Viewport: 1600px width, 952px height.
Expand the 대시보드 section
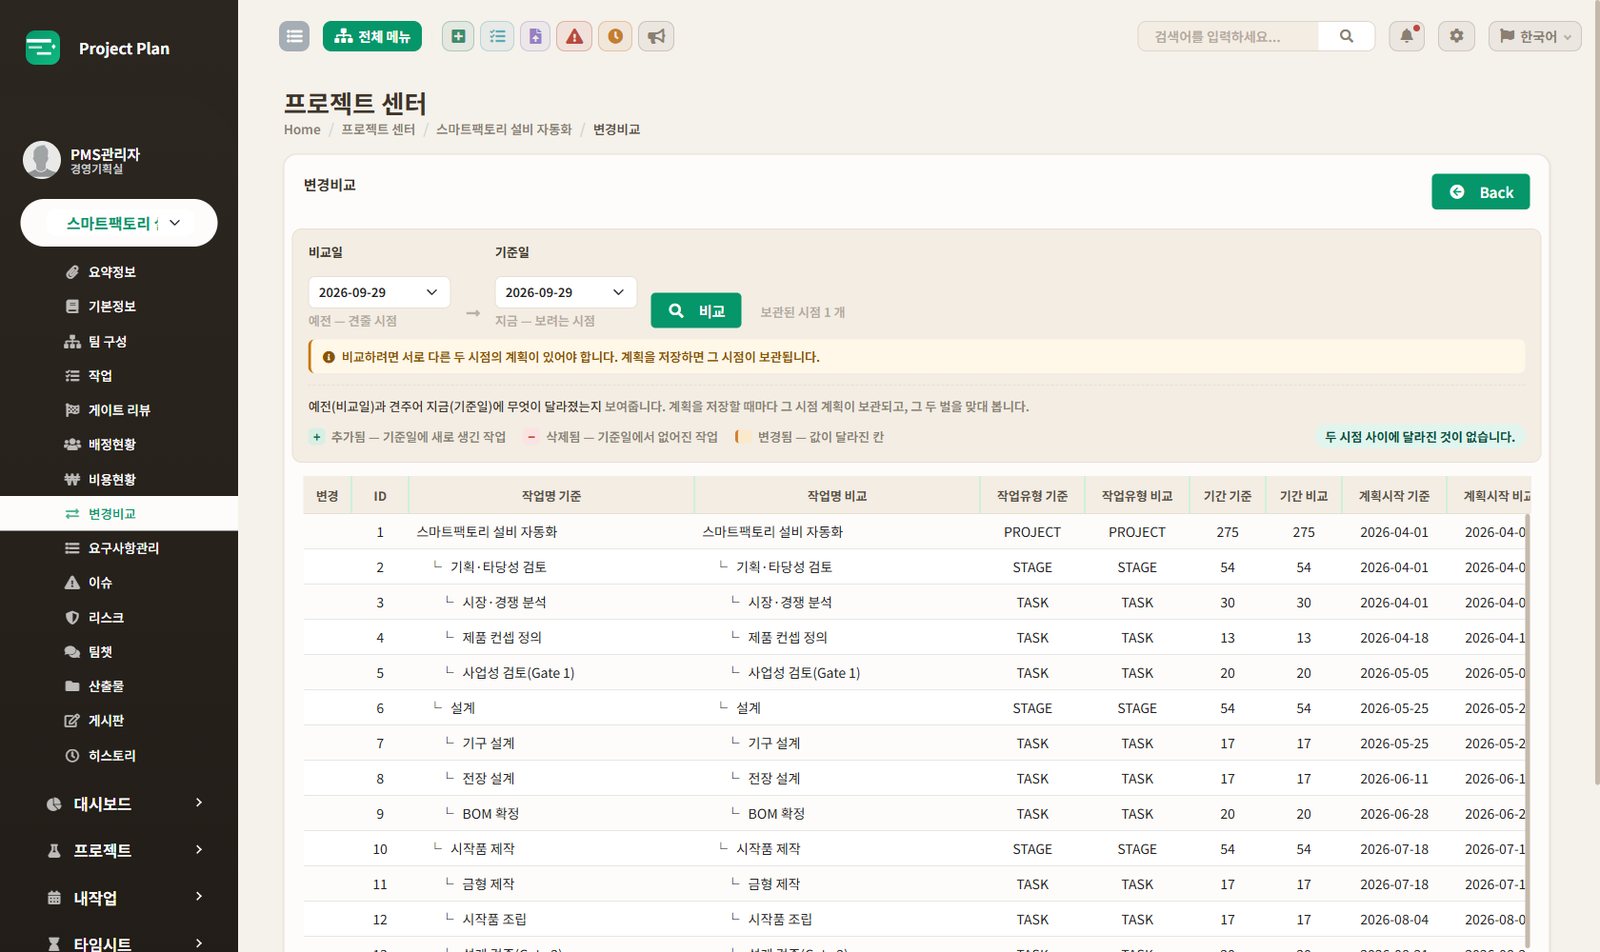(119, 804)
